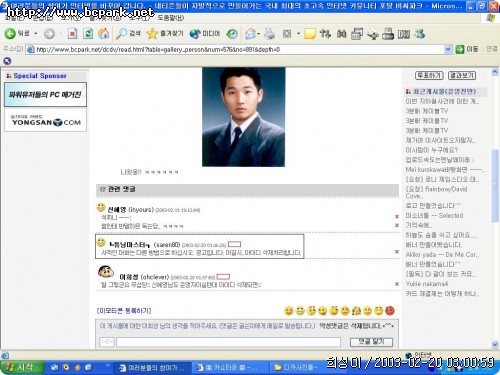Viewport: 500px width, 375px height.
Task: Click the yellow note toolbar icon
Action: point(310,34)
